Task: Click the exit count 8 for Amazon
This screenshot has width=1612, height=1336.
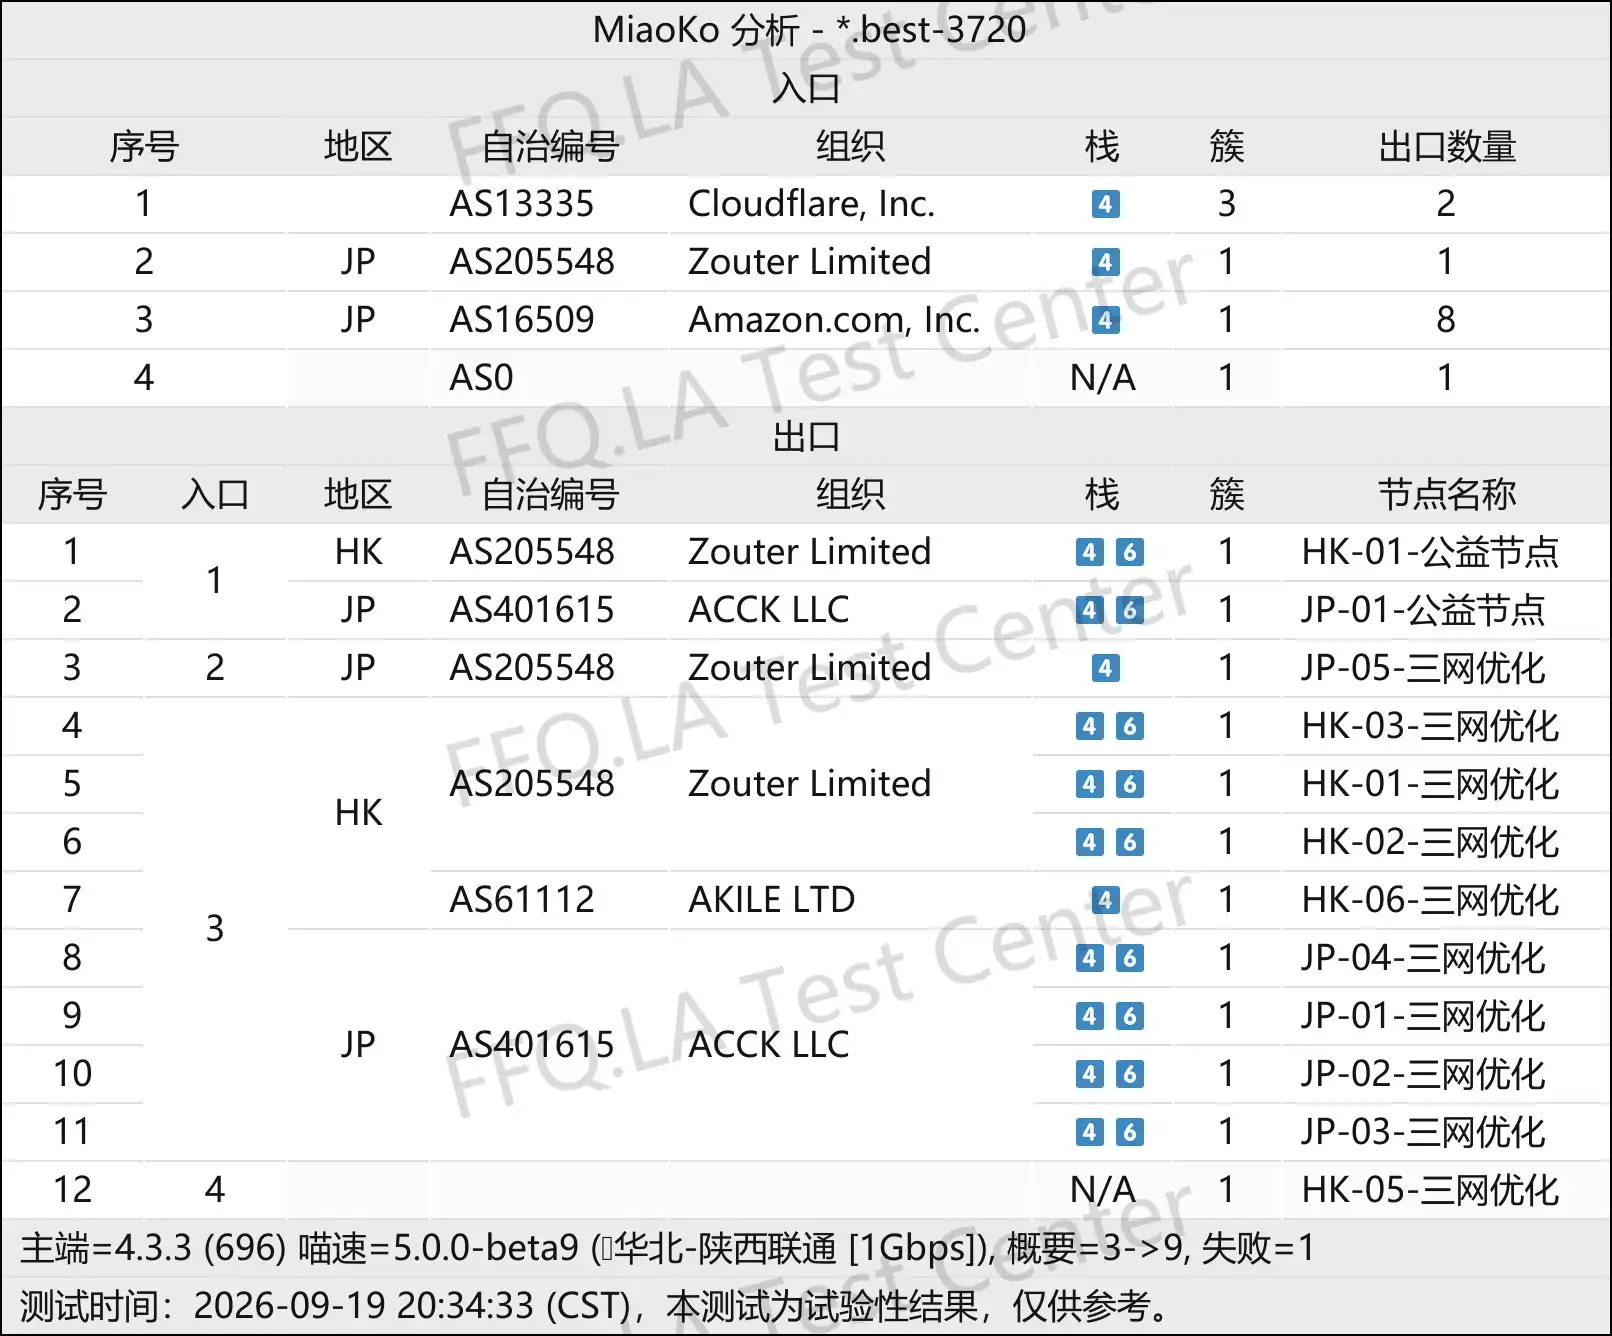Action: 1445,320
